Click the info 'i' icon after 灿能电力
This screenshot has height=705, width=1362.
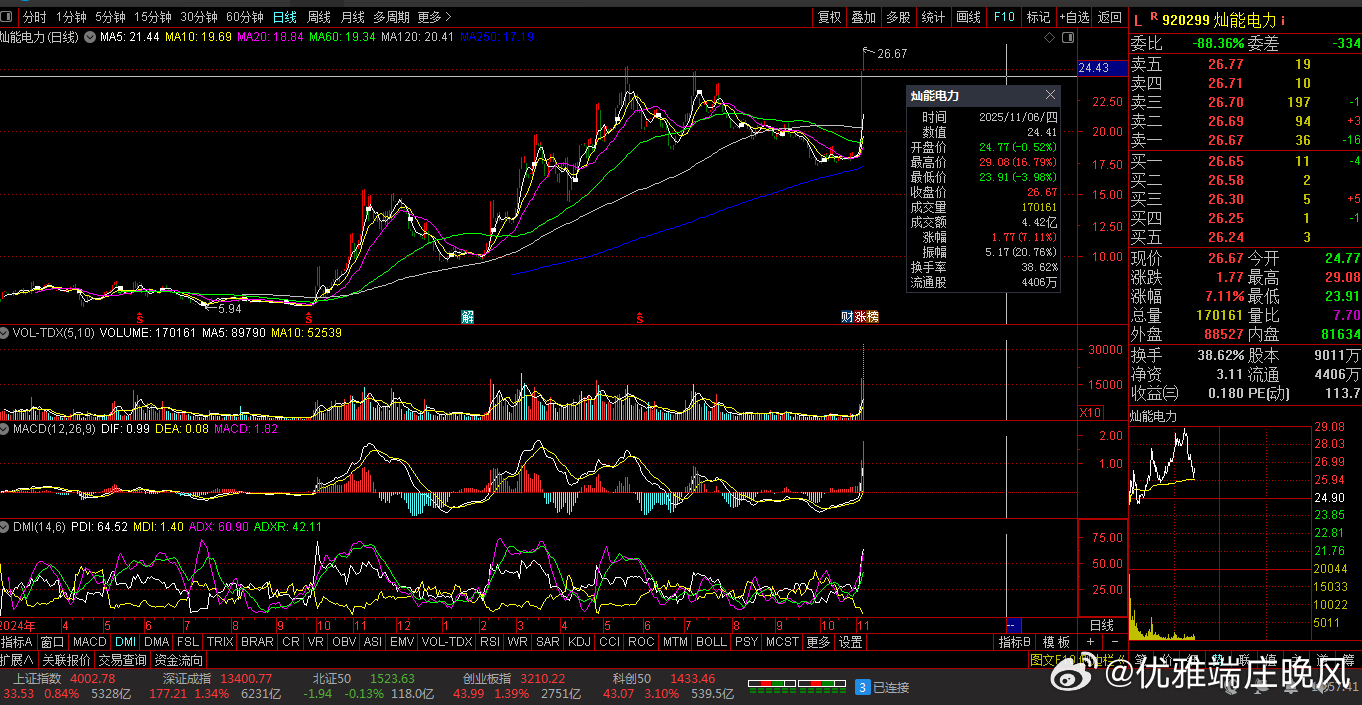point(1283,19)
